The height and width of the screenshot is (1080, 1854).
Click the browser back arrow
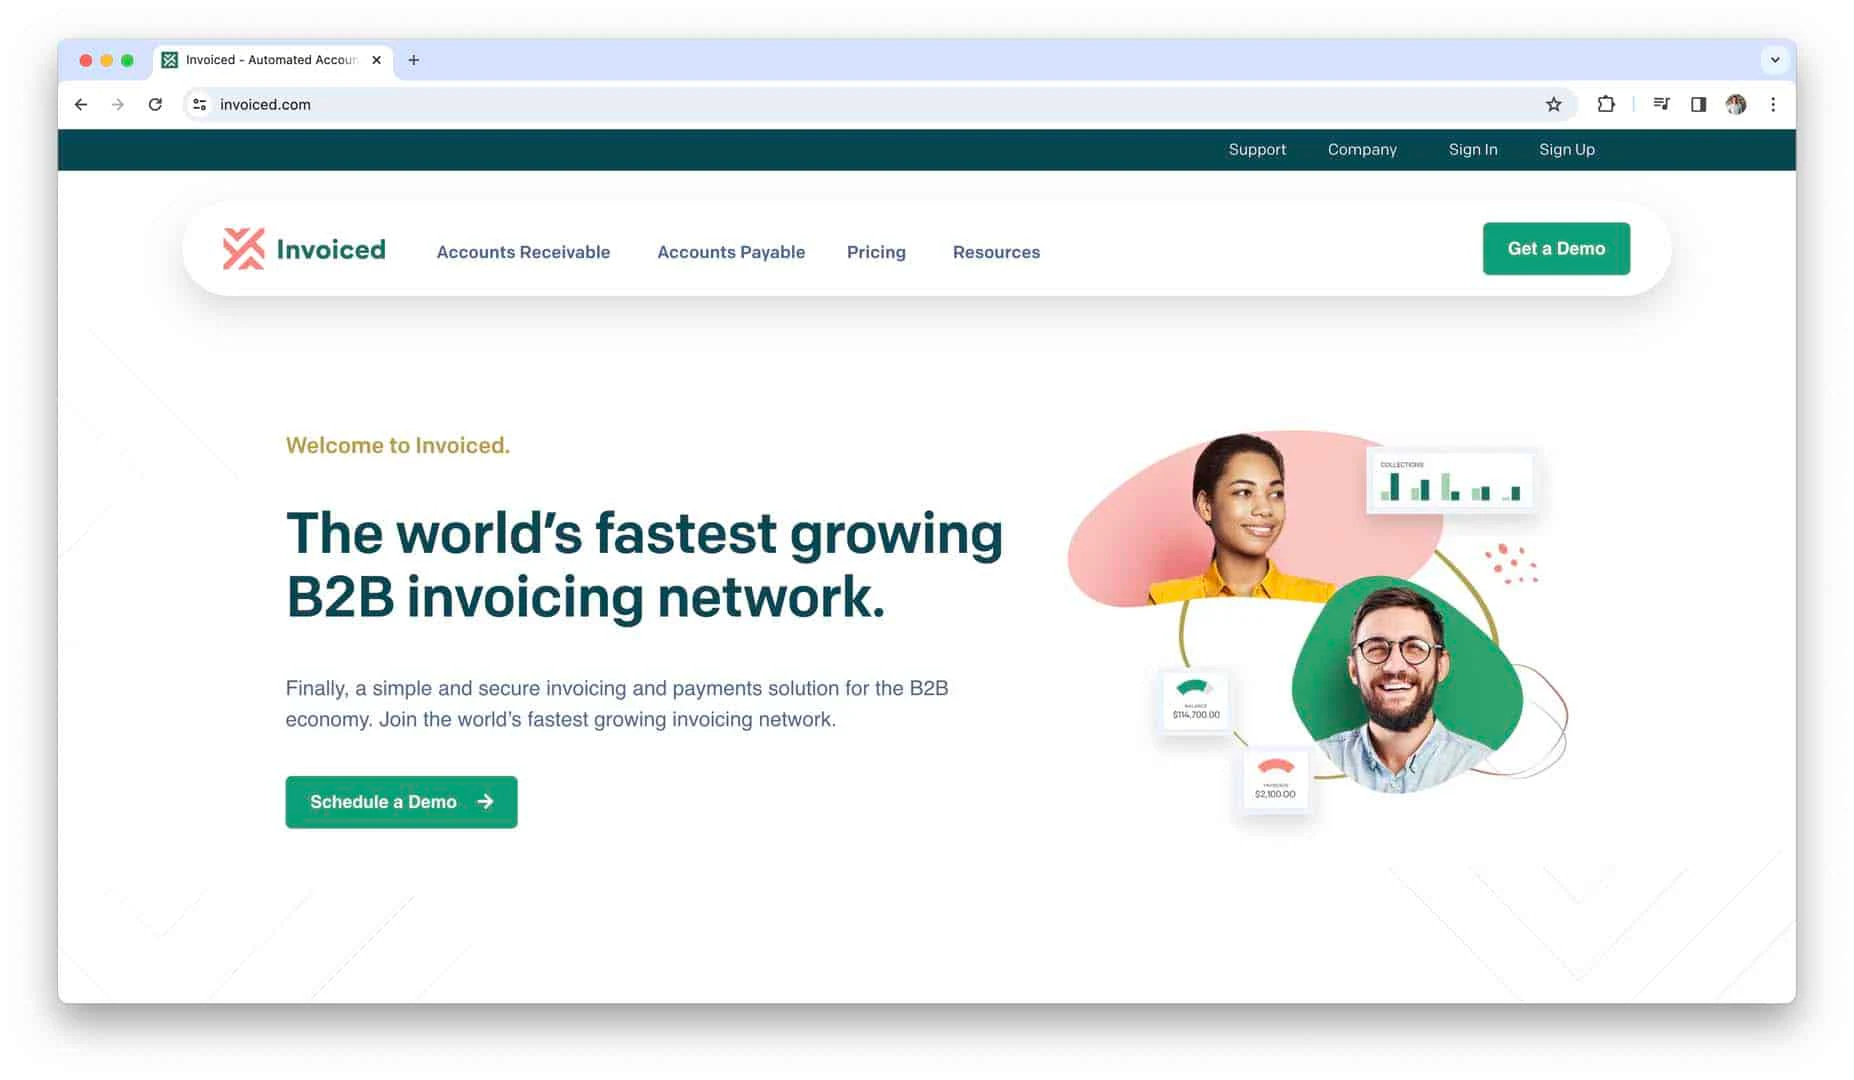pyautogui.click(x=81, y=104)
